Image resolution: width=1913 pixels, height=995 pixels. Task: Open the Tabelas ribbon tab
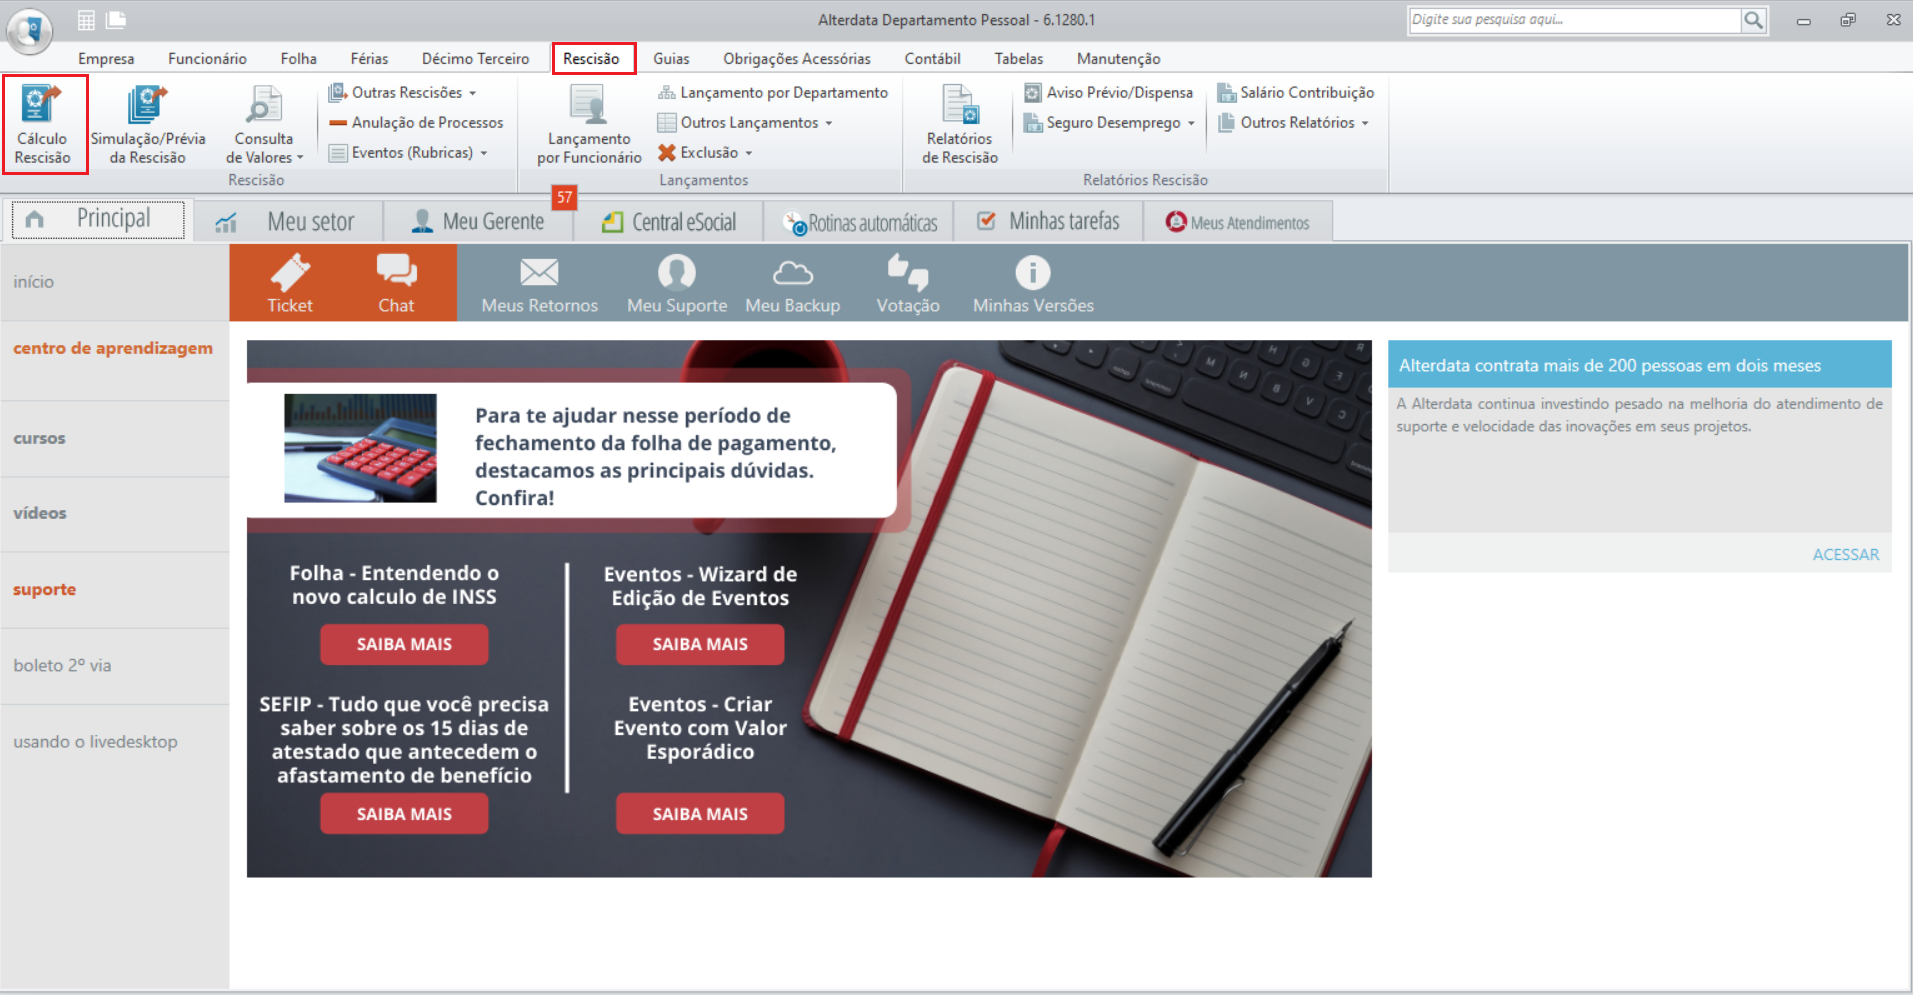coord(1018,58)
